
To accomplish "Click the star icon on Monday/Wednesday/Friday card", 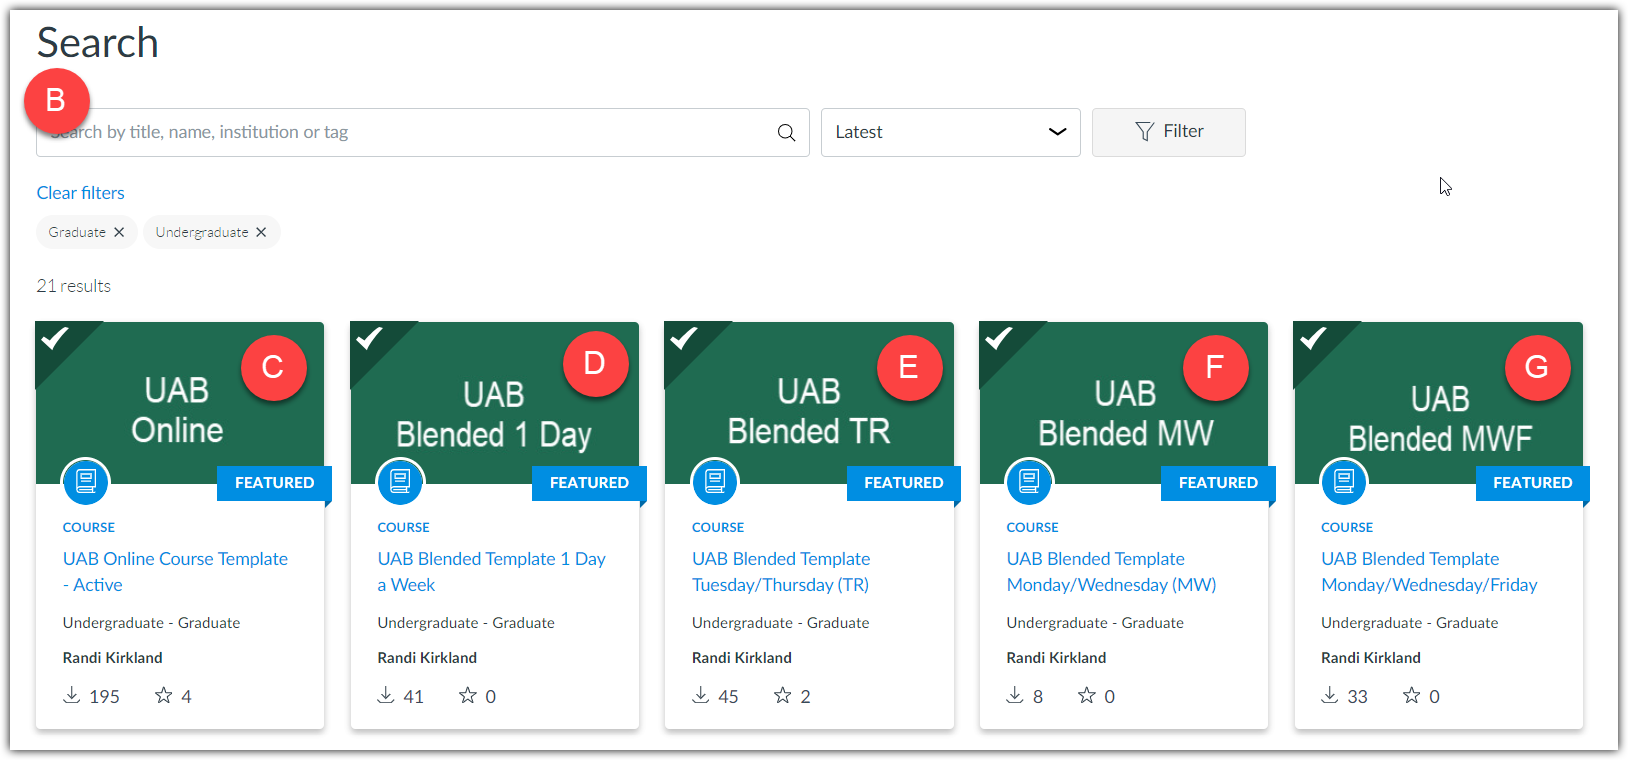I will 1412,695.
